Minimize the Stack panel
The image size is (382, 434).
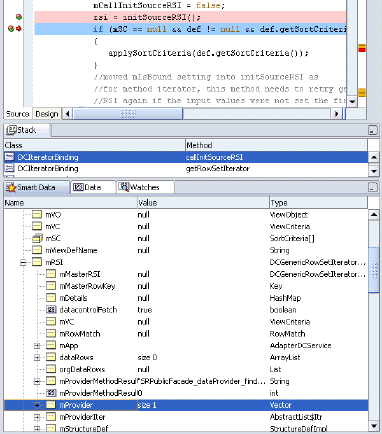click(372, 130)
